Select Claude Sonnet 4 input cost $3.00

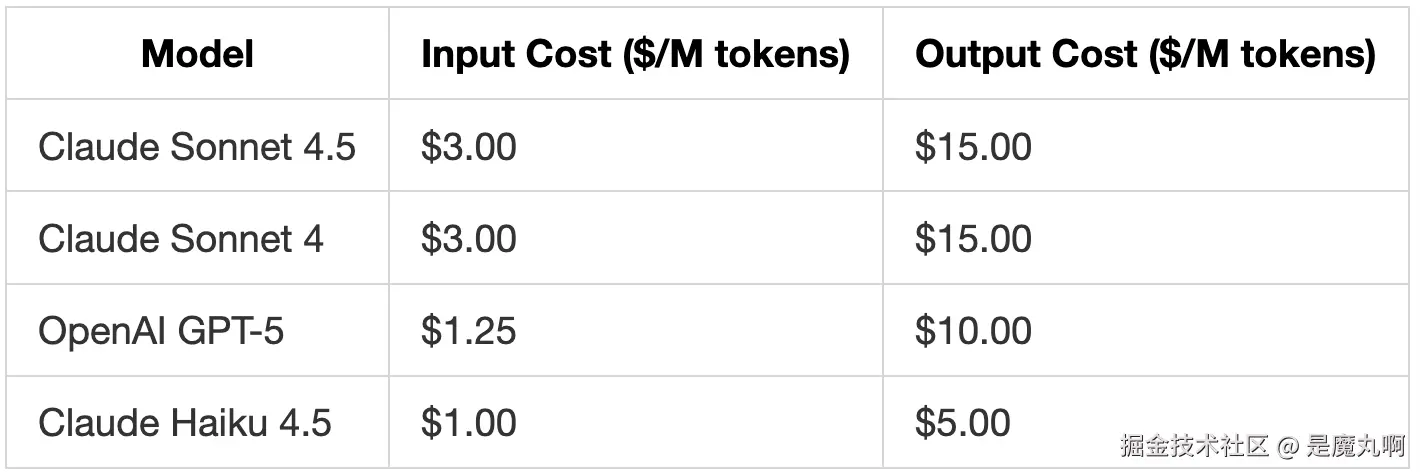(x=469, y=239)
